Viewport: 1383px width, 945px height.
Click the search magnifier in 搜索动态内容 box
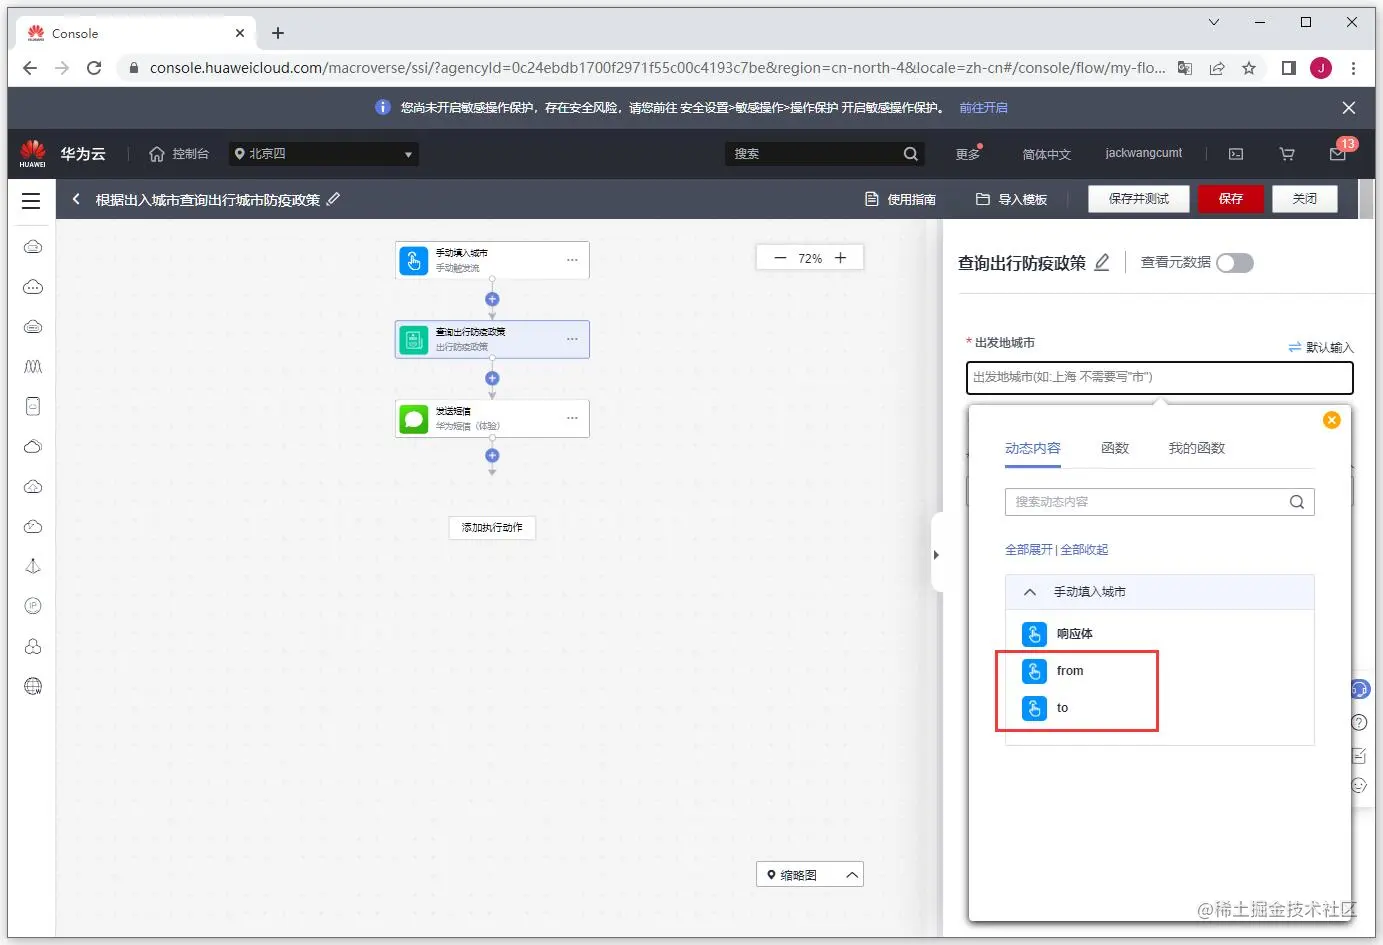pyautogui.click(x=1297, y=502)
